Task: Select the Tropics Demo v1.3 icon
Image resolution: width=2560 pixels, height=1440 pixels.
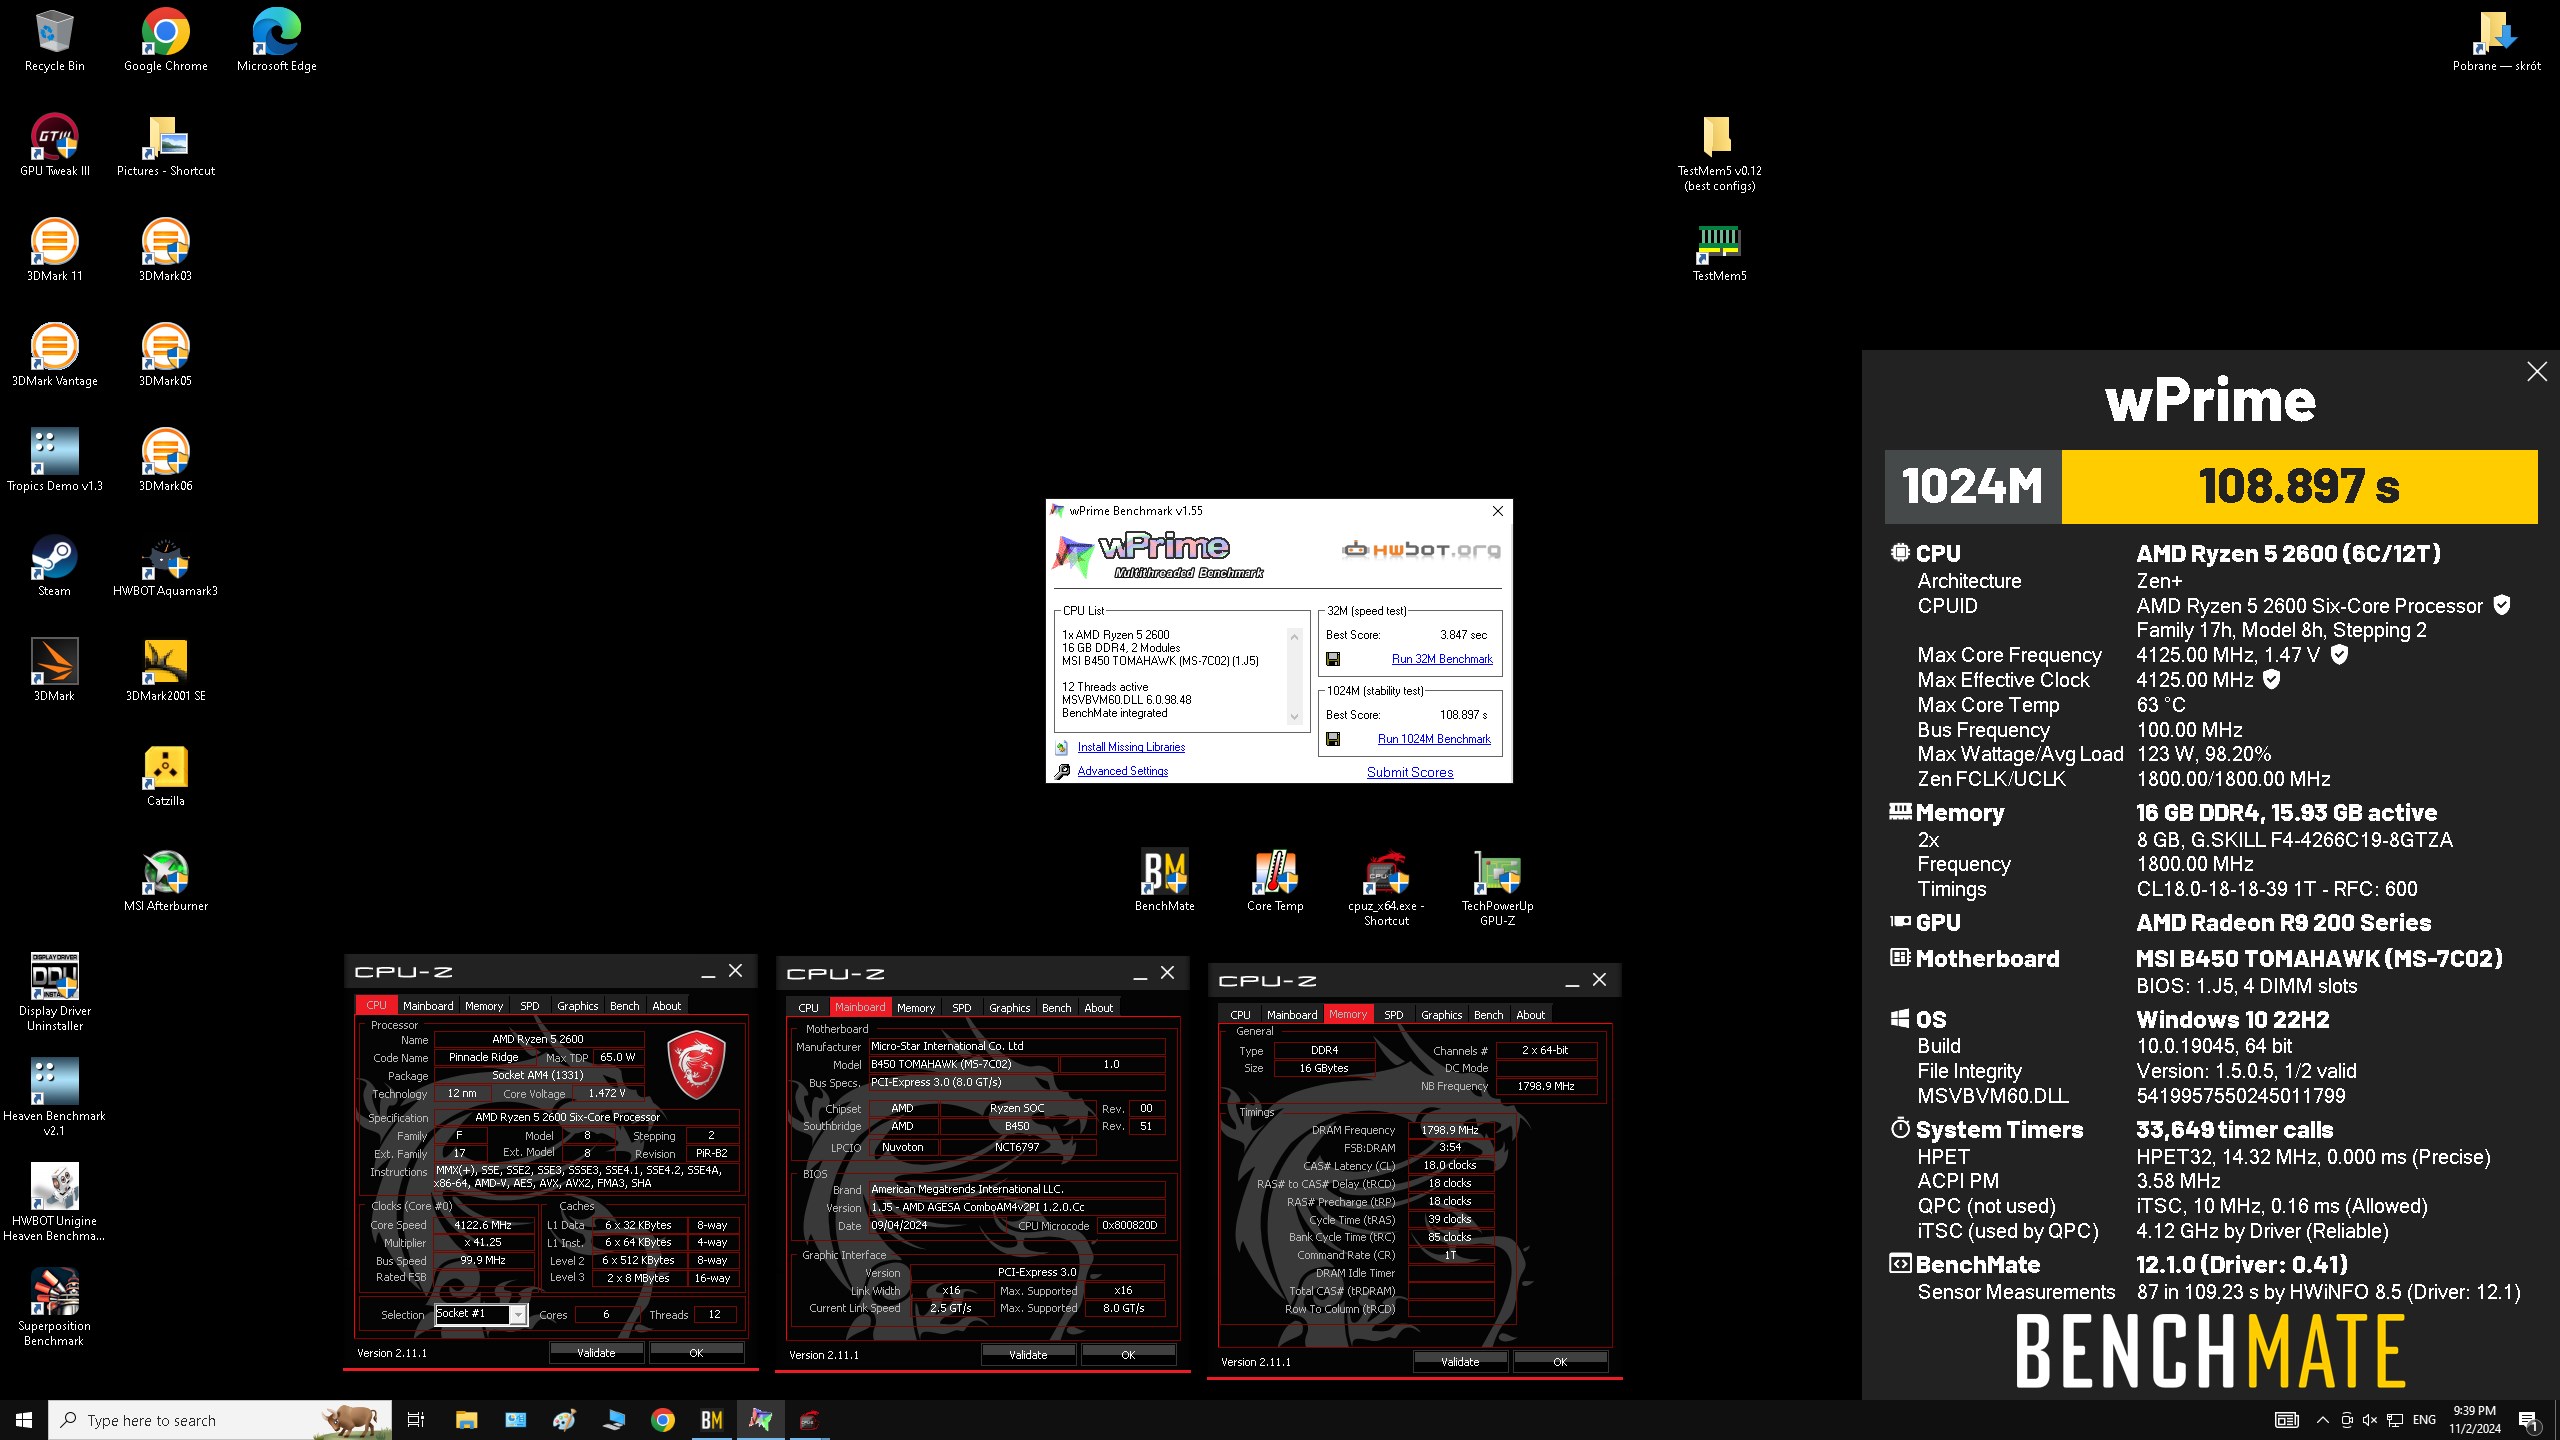Action: 54,460
